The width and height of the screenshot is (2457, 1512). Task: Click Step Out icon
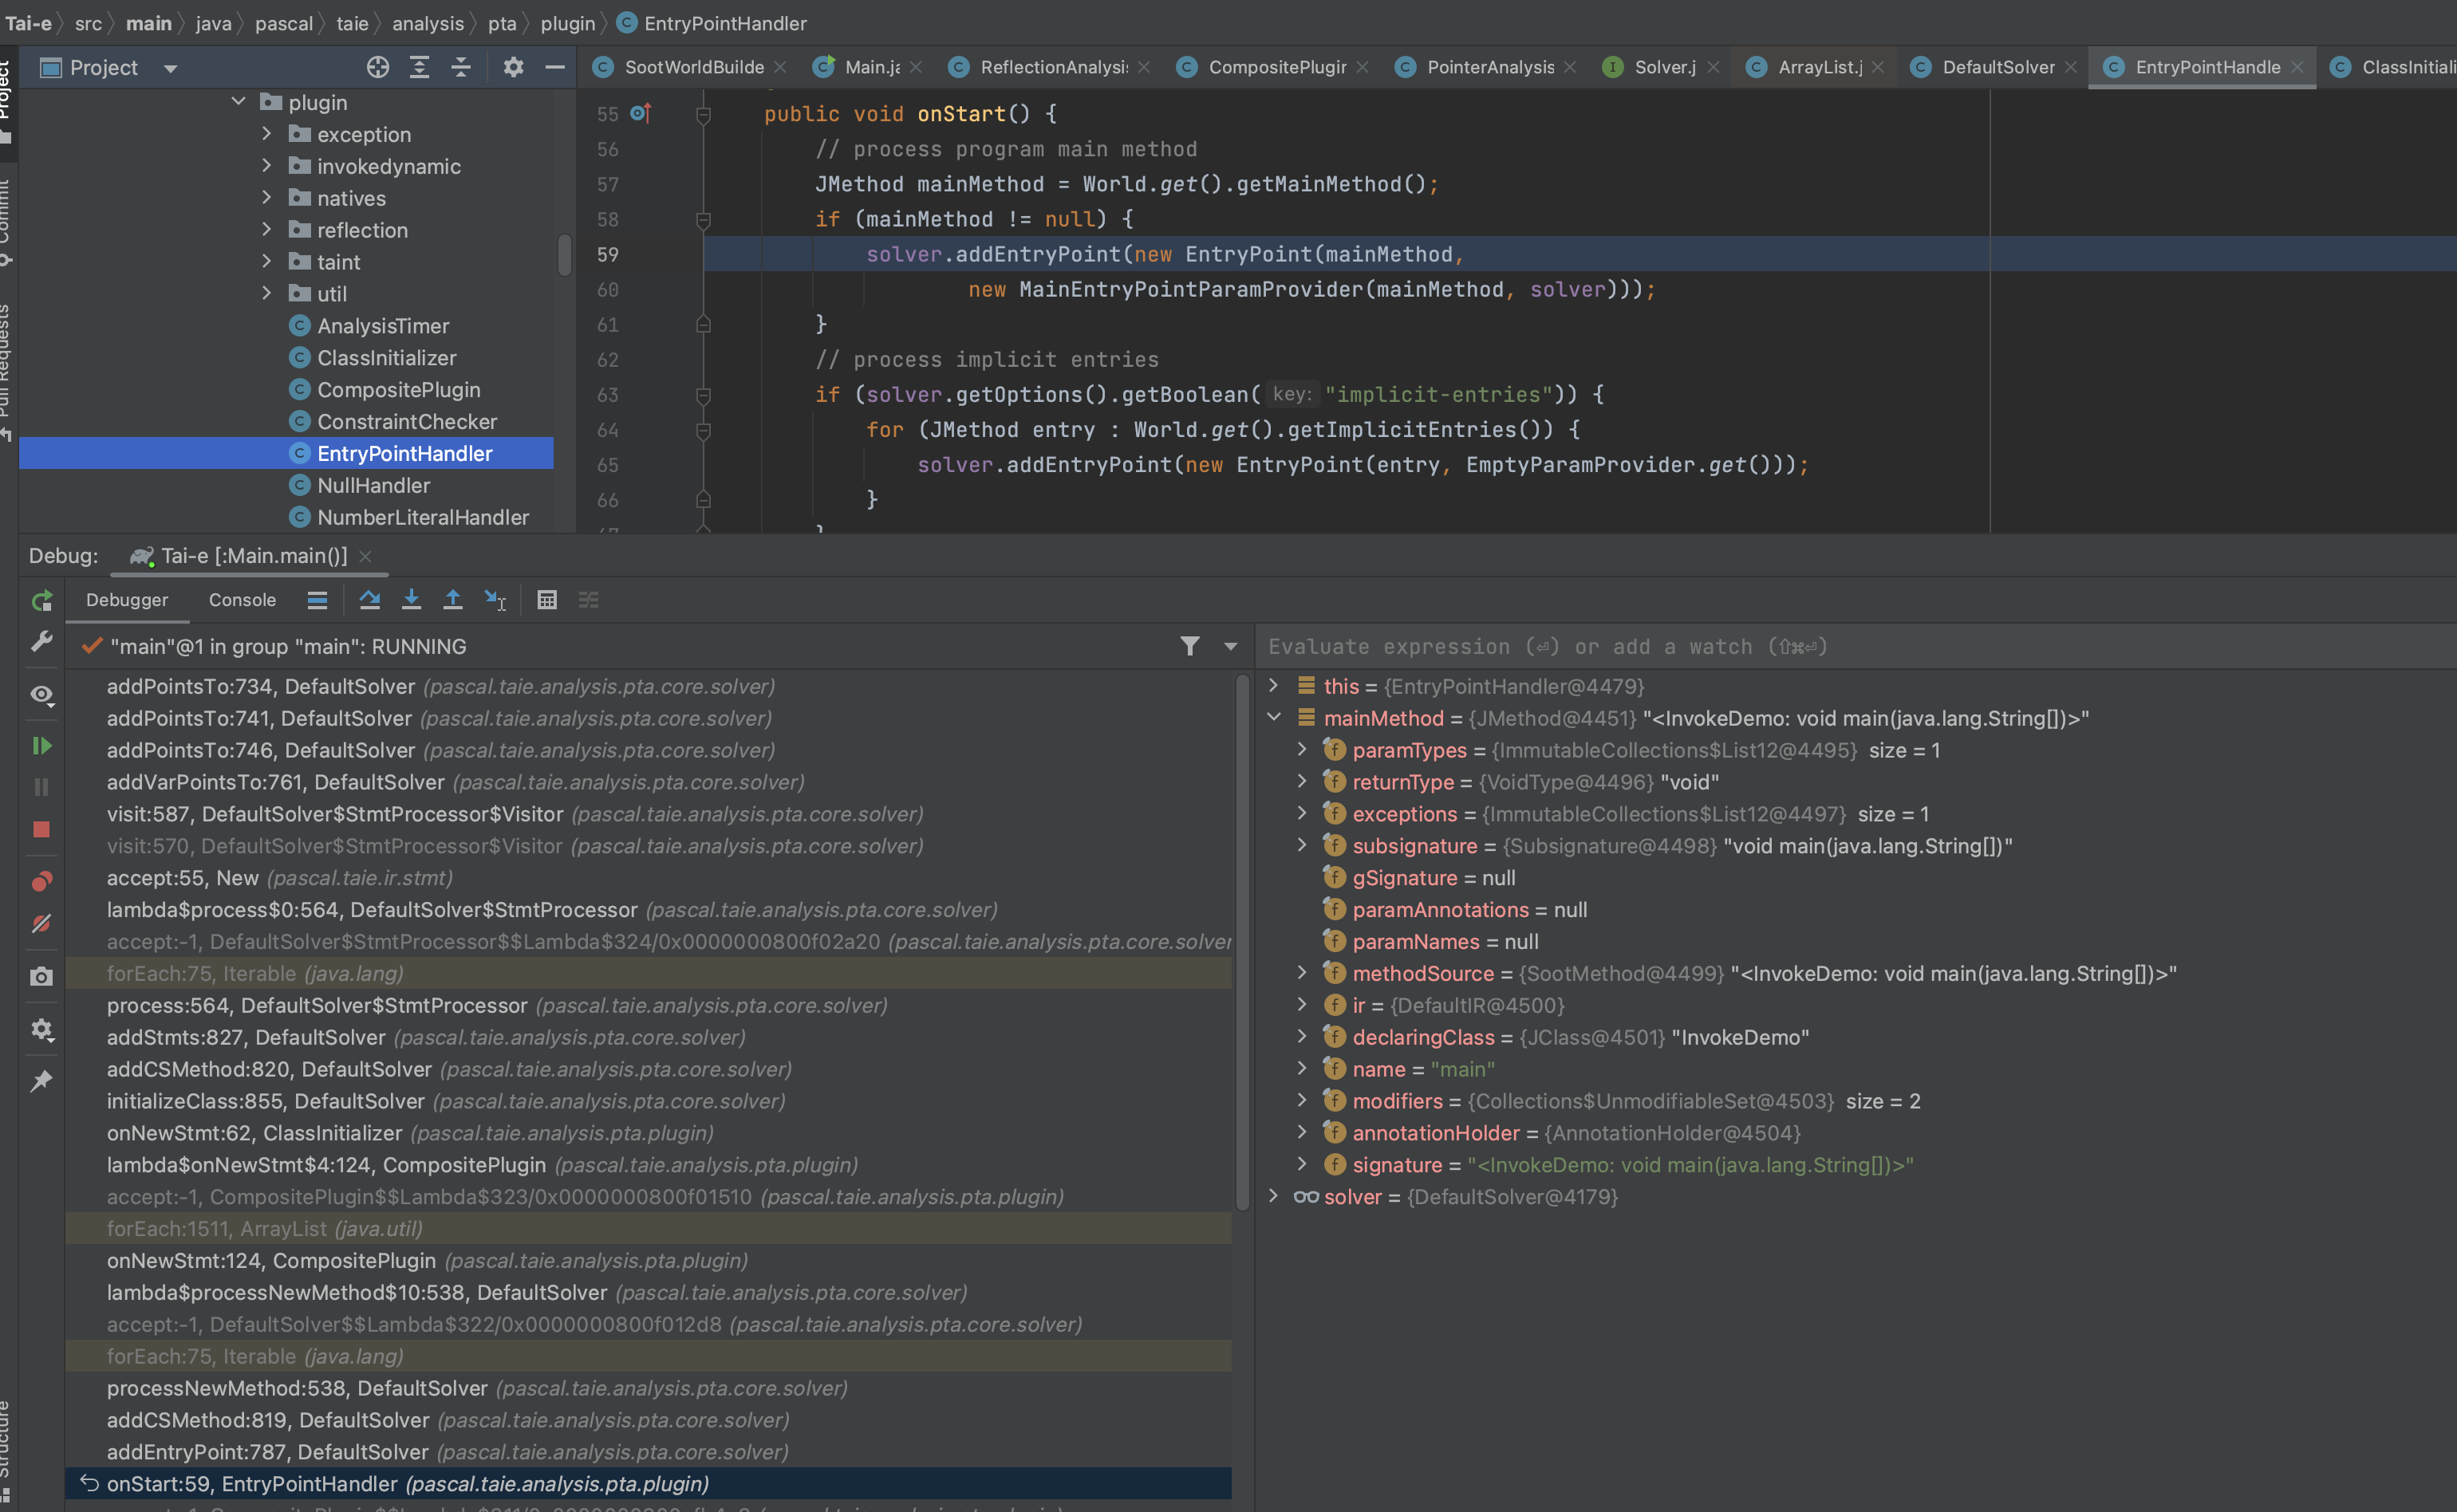[453, 600]
